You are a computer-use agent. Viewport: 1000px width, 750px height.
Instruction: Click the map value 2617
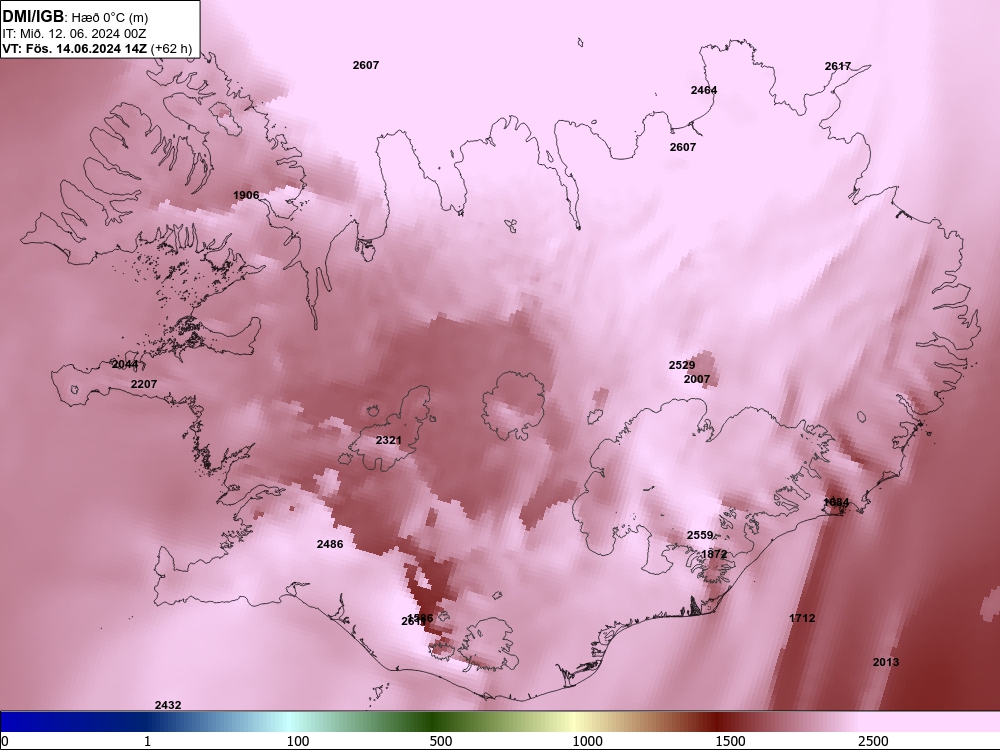[x=837, y=66]
